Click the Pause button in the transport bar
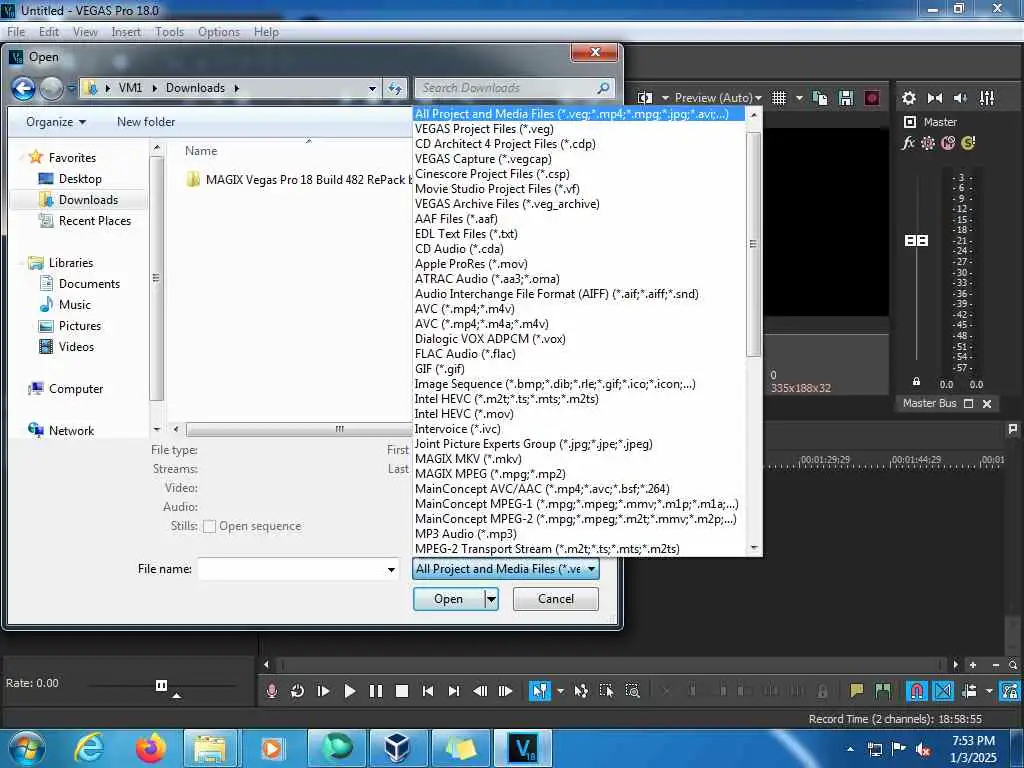Screen dimensions: 1024x768 (376, 691)
